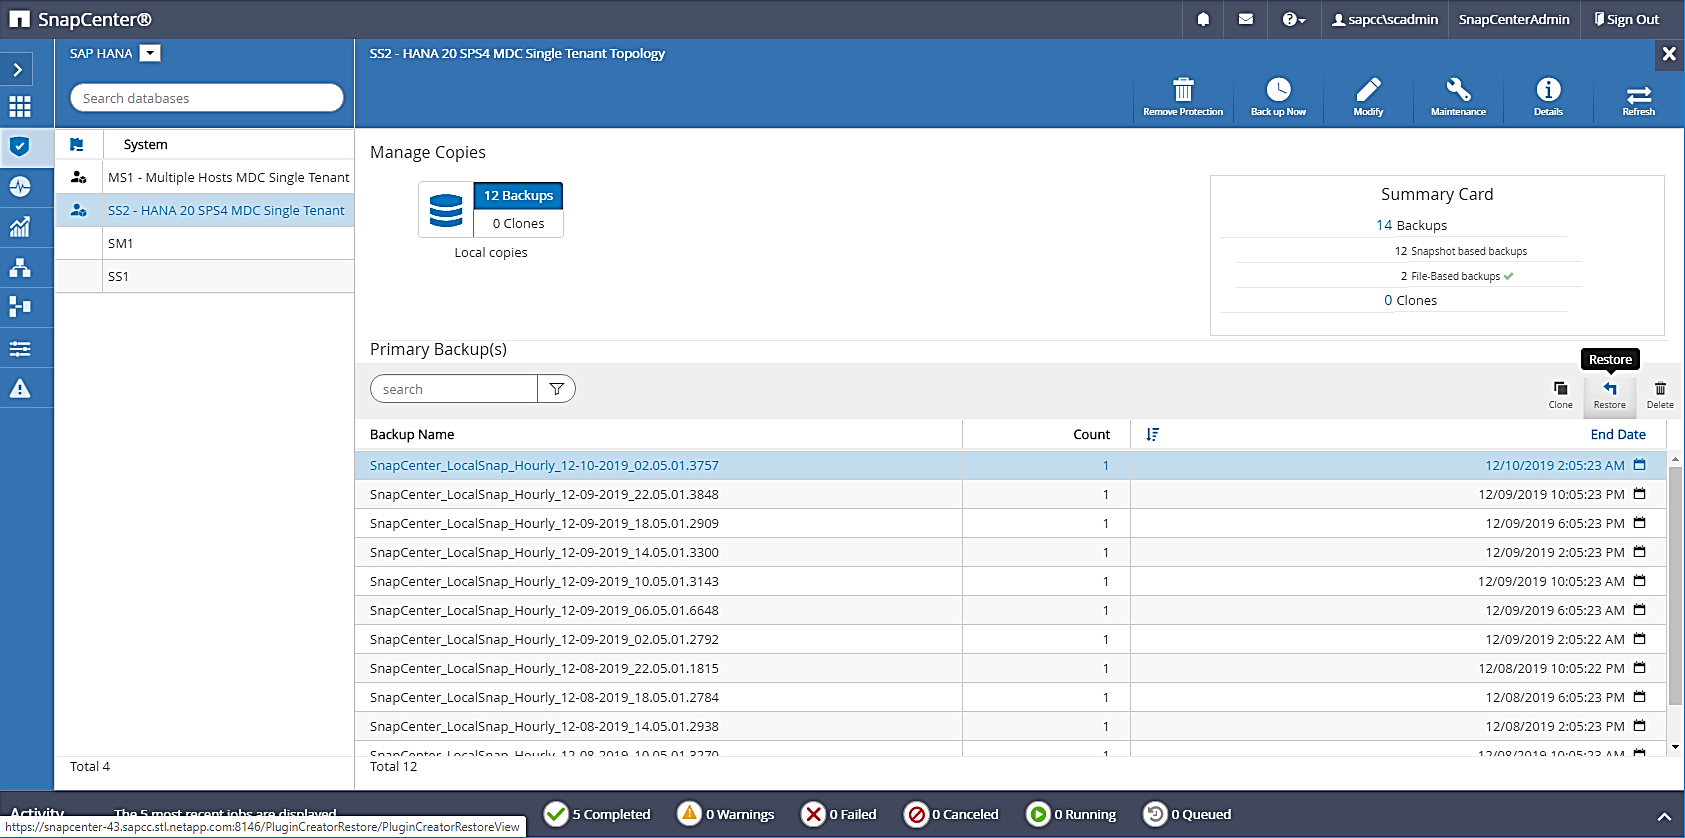Select MS1 - Multiple Hosts MDC Single Tenant

[228, 177]
